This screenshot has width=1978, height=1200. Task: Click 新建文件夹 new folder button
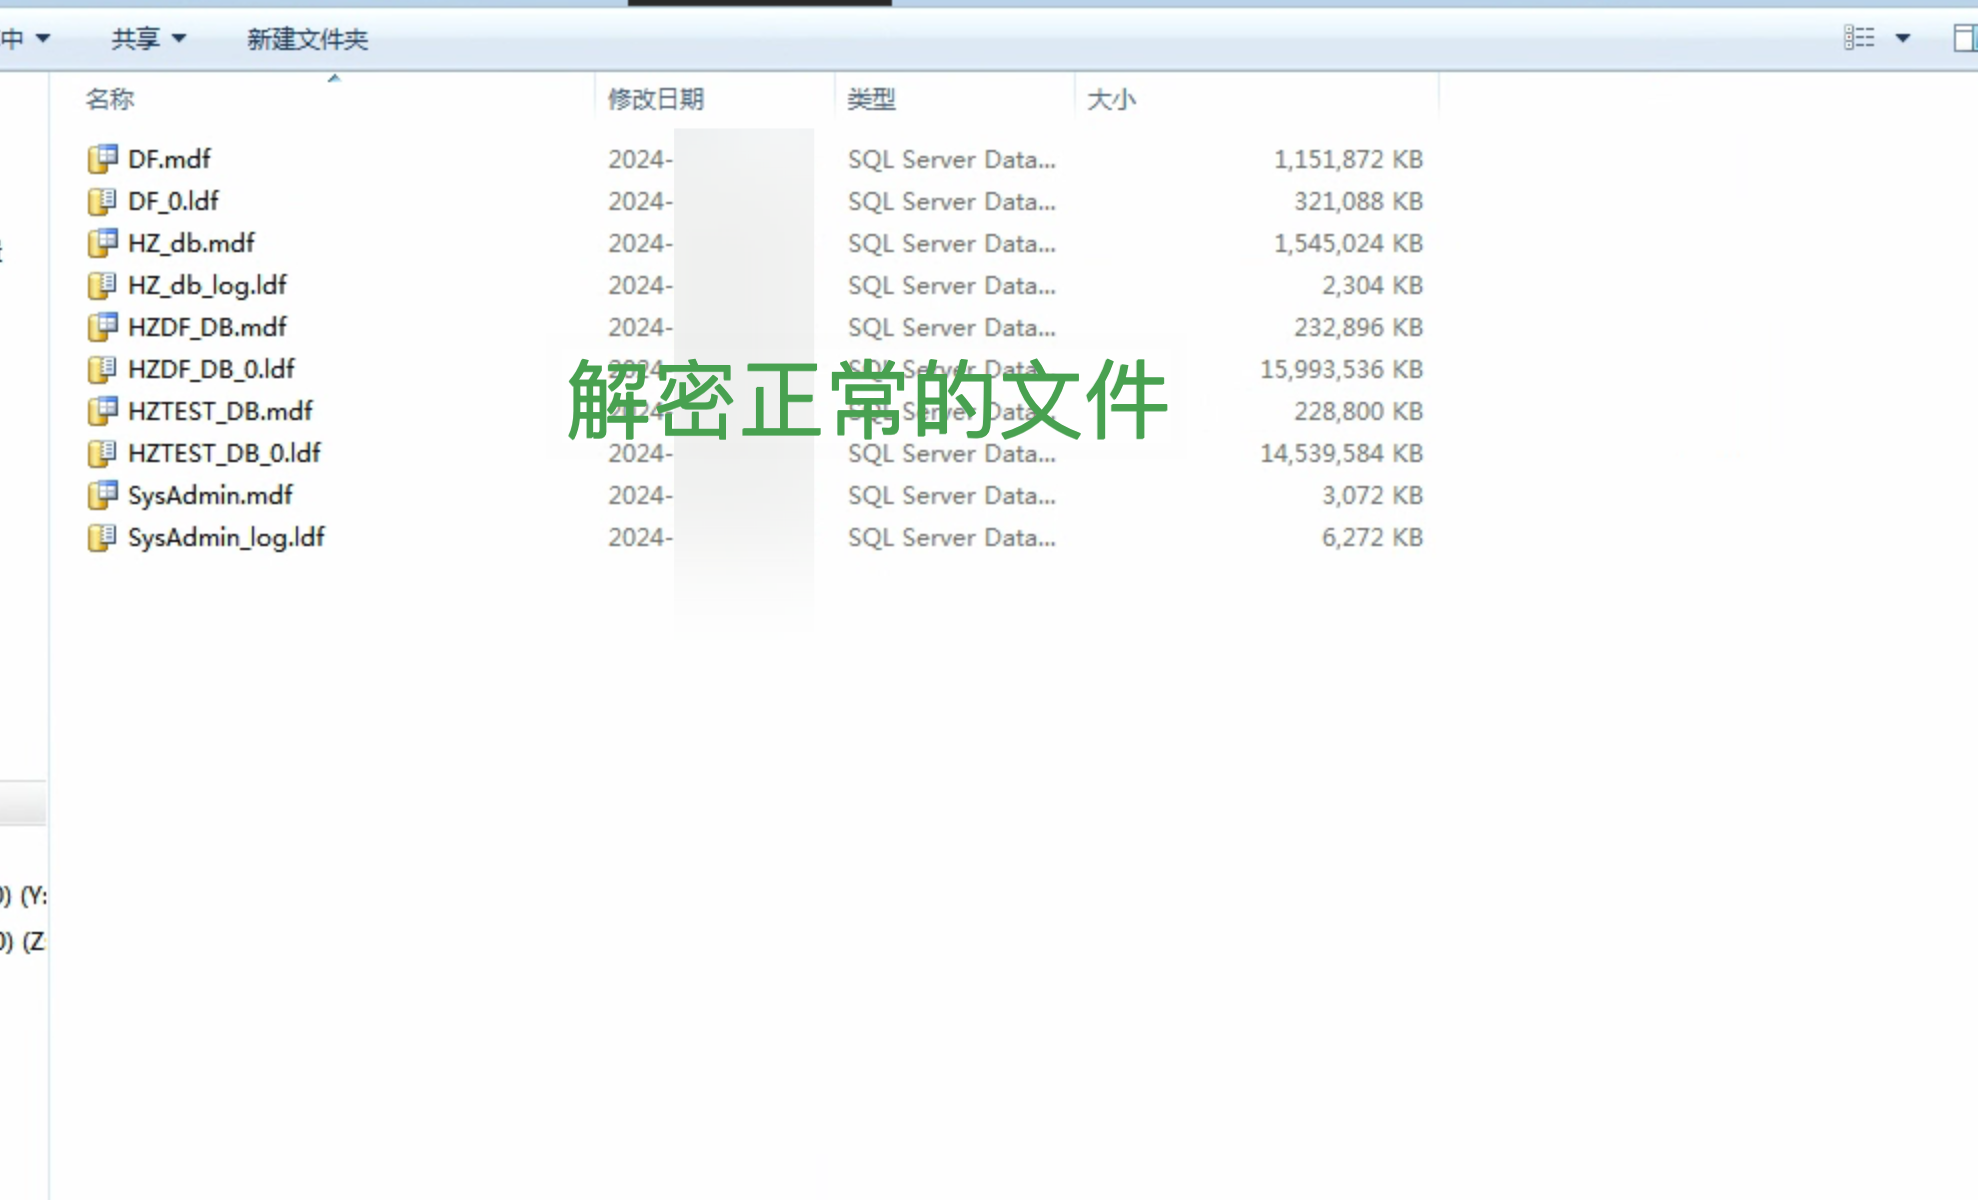pyautogui.click(x=308, y=39)
